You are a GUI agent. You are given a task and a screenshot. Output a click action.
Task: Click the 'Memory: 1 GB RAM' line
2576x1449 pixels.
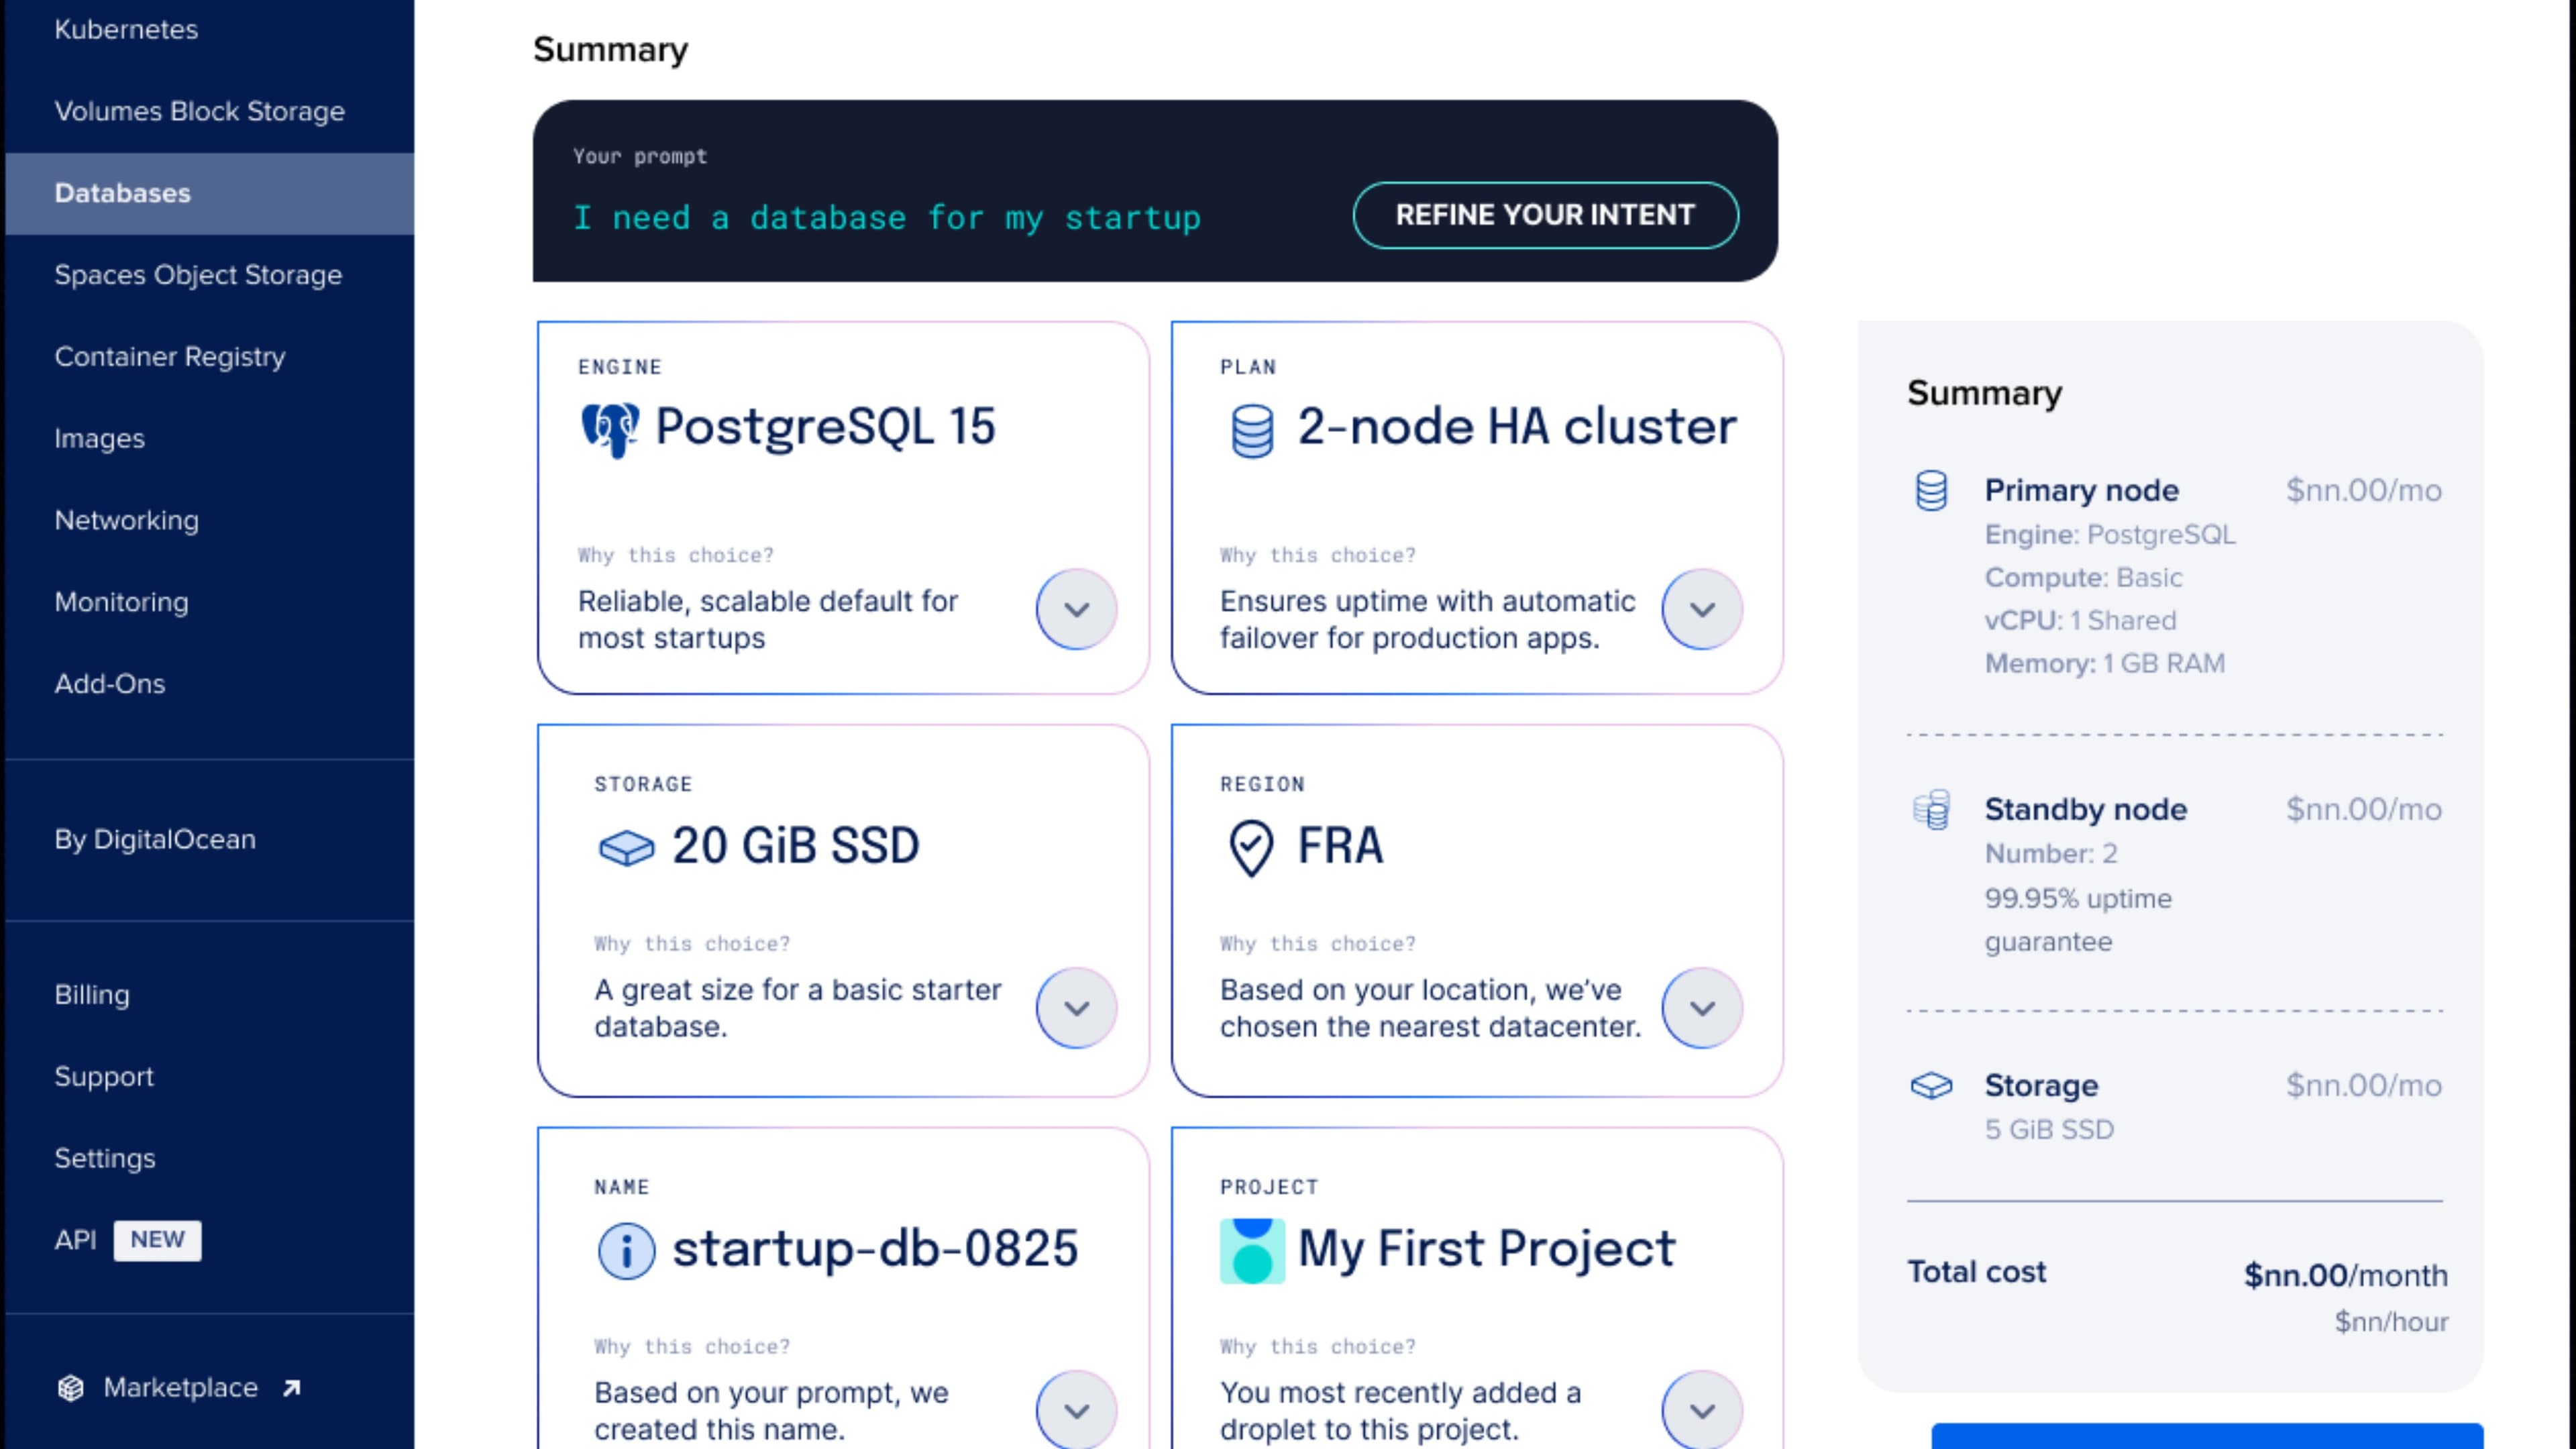2104,664
